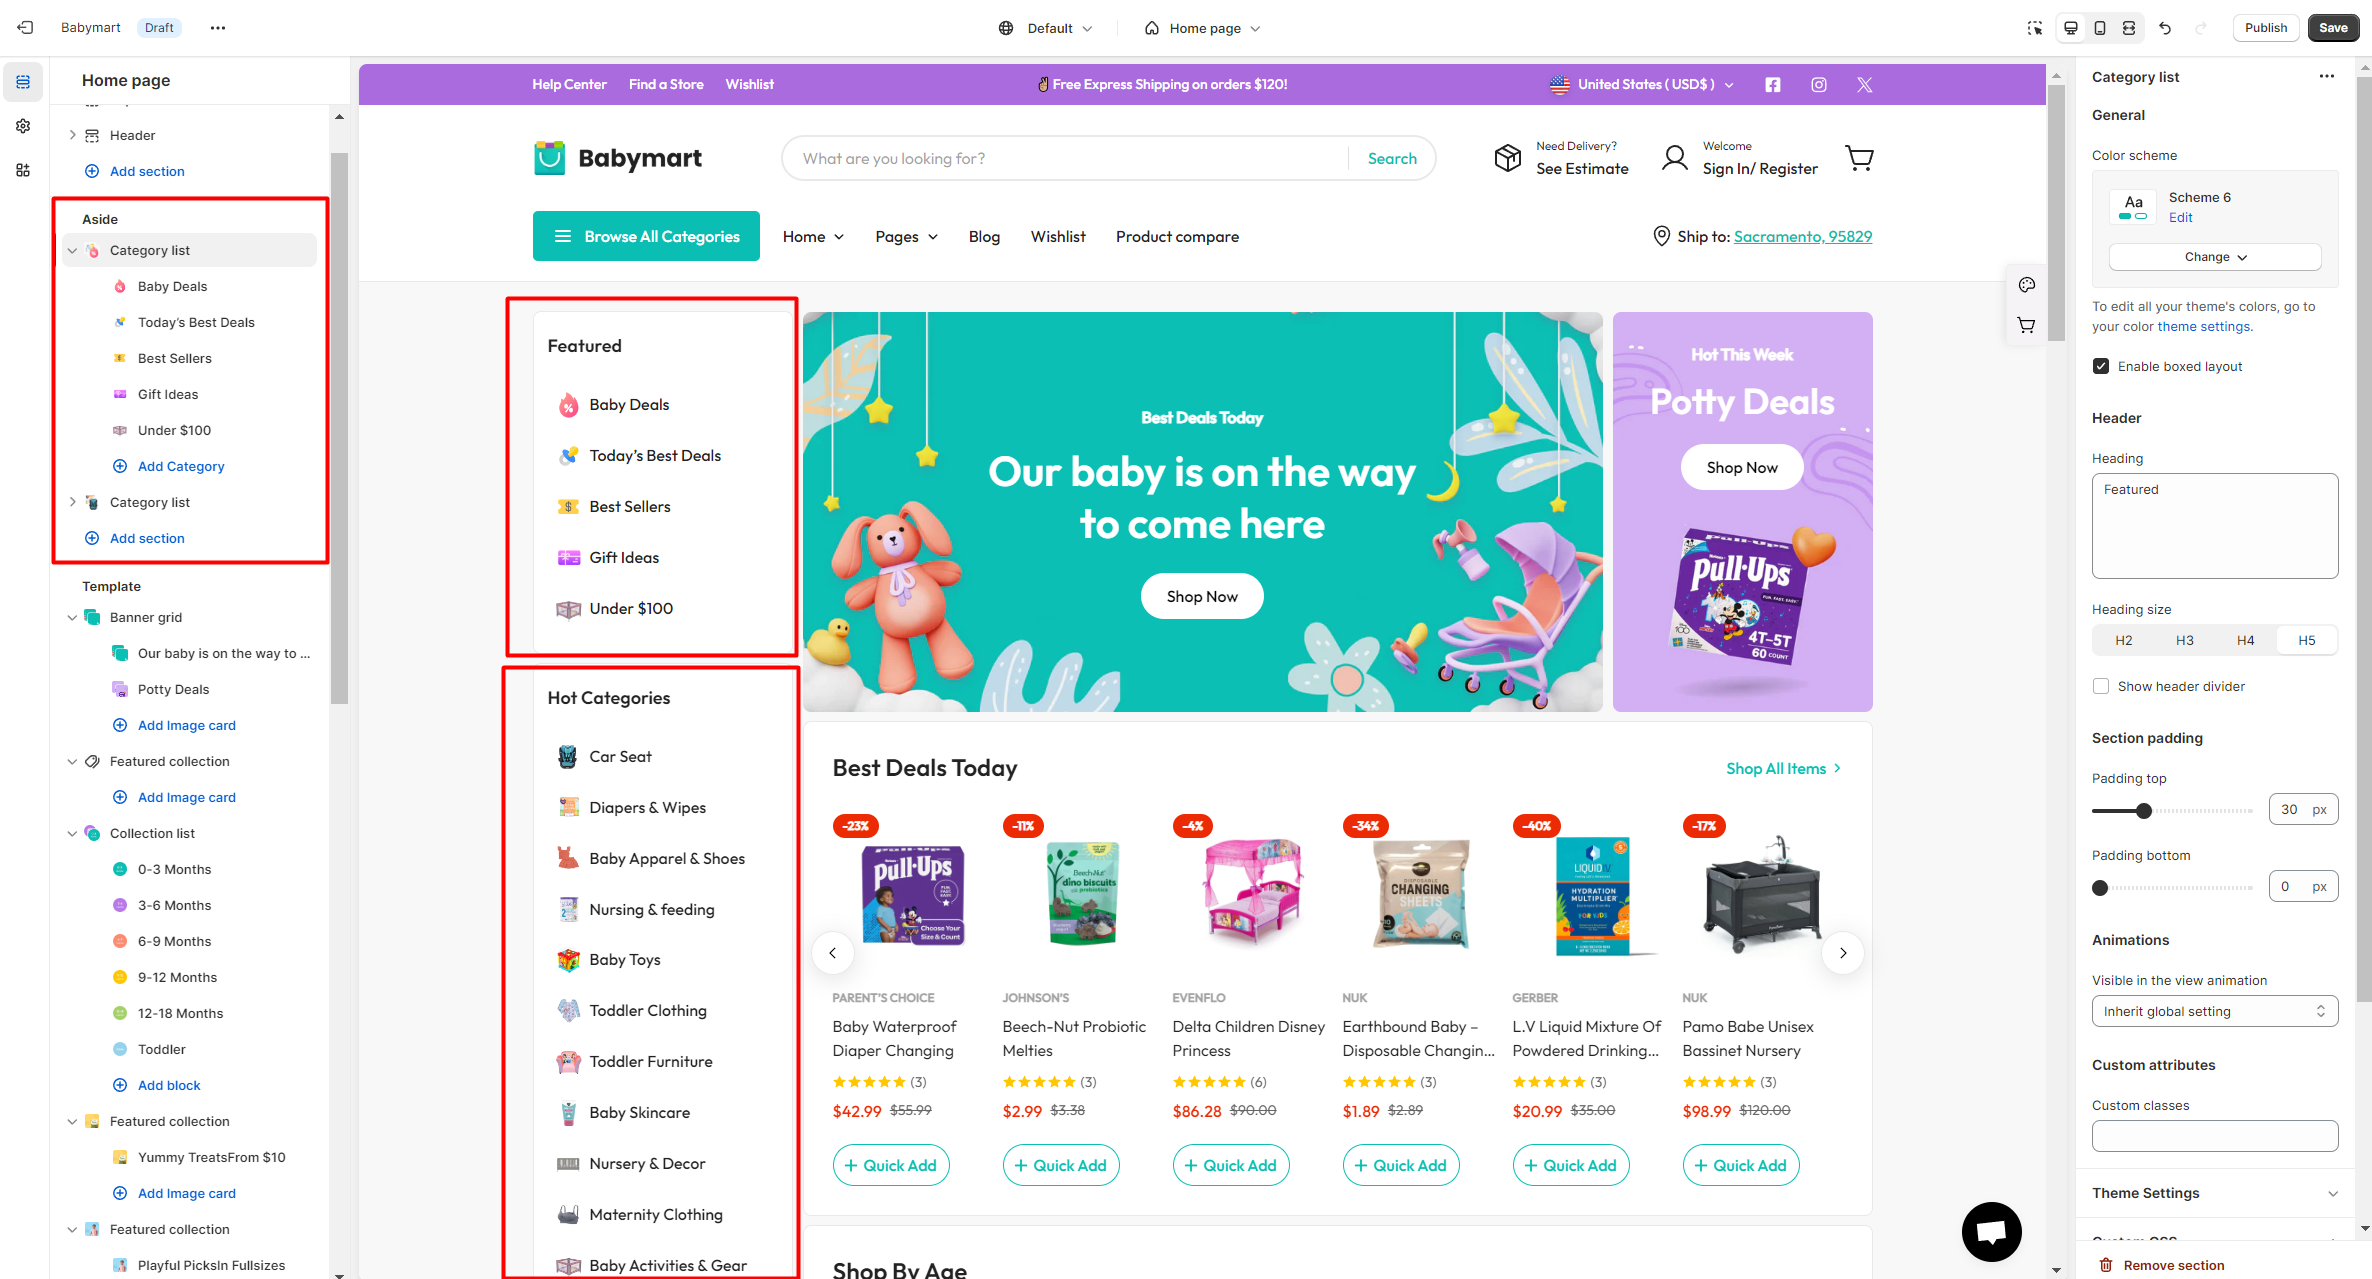Expand the Header section in sidebar
Screen dimensions: 2372x1279
[72, 136]
